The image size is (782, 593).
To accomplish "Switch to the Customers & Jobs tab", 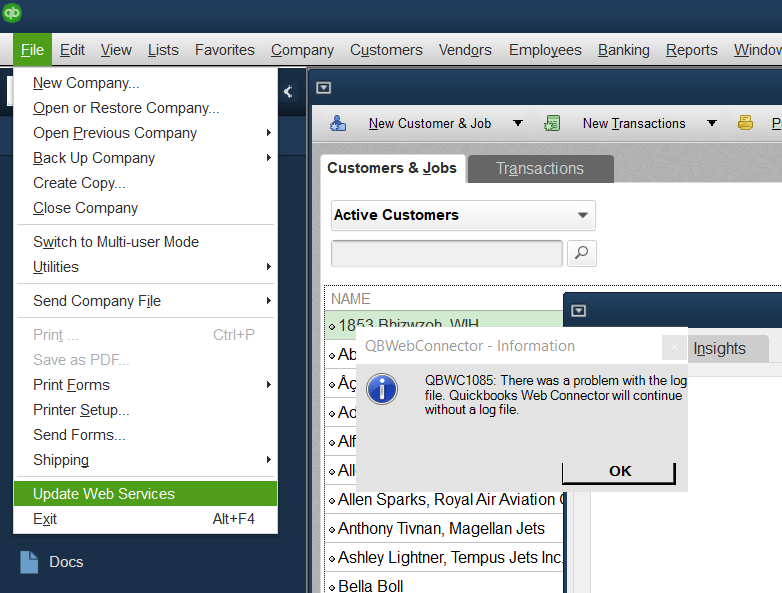I will [x=392, y=168].
